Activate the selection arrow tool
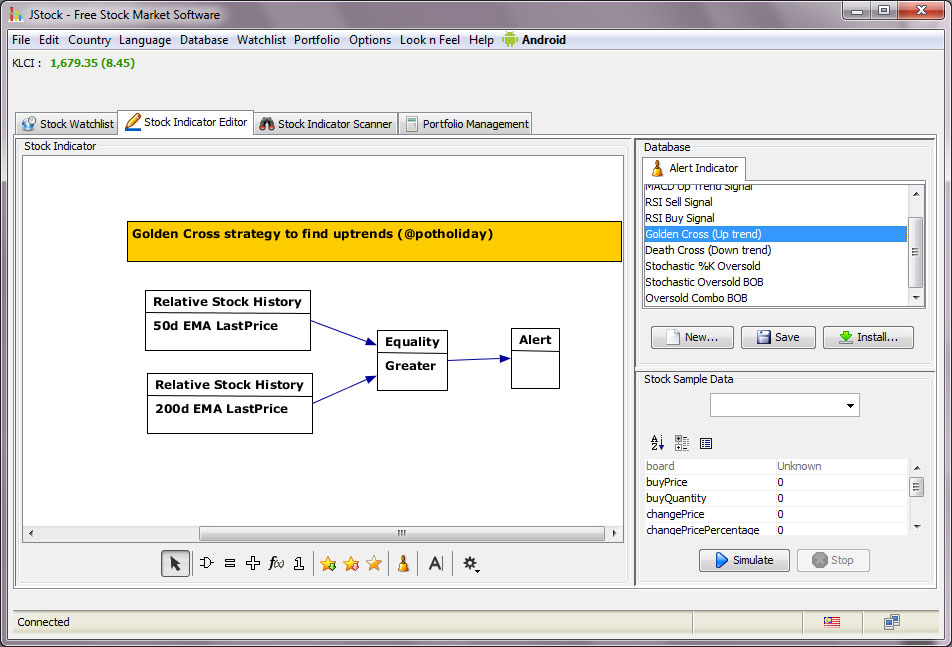Viewport: 952px width, 647px height. point(175,564)
